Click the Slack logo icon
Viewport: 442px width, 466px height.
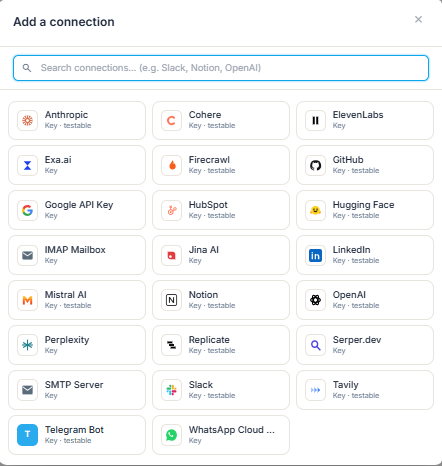(x=171, y=390)
